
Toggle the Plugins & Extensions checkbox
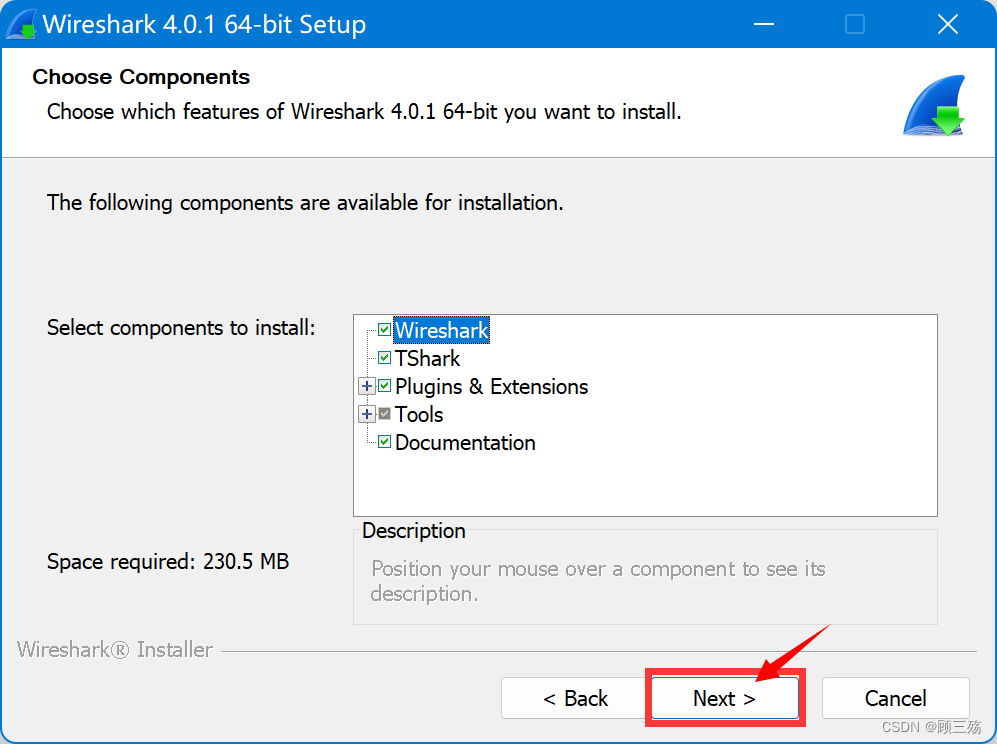(x=384, y=386)
